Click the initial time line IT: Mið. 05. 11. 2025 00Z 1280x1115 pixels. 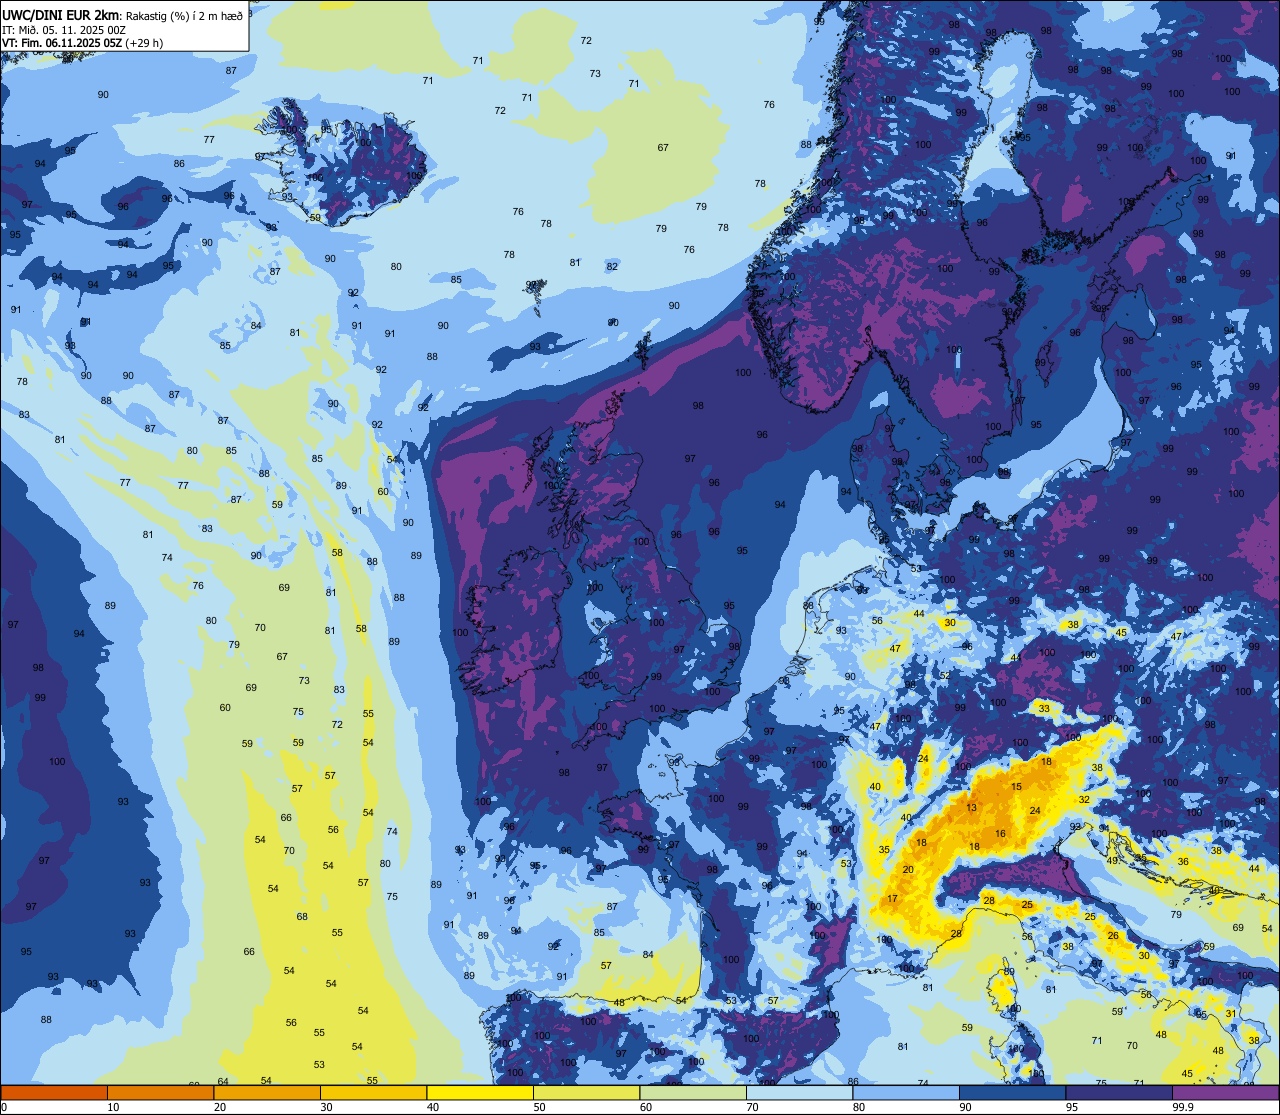[x=63, y=29]
